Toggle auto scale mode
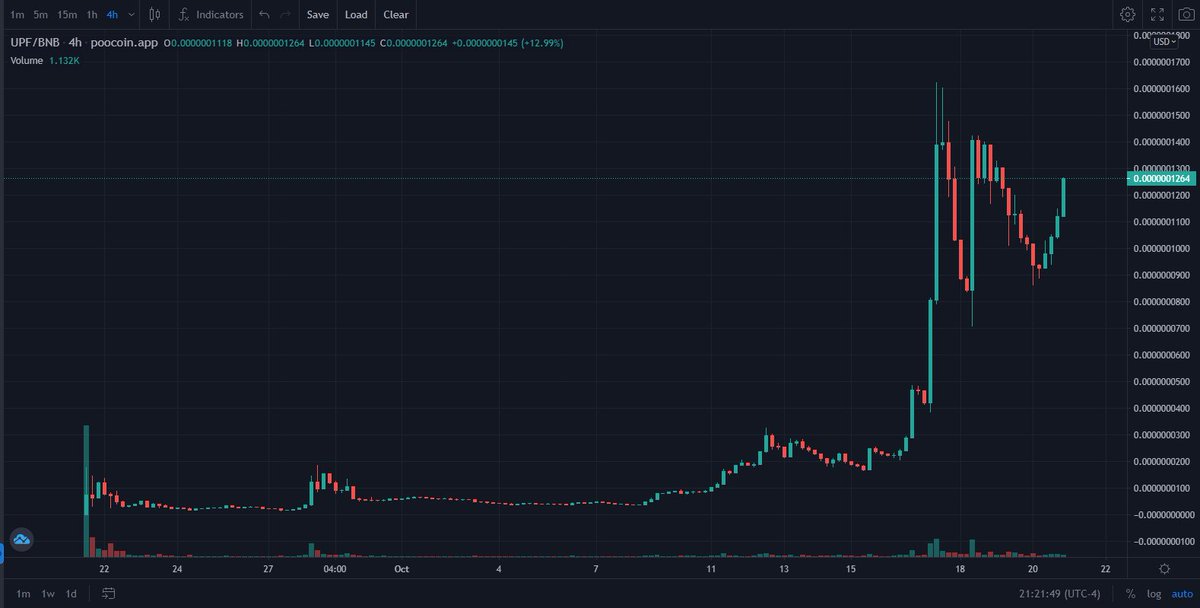The width and height of the screenshot is (1200, 608). [x=1182, y=594]
